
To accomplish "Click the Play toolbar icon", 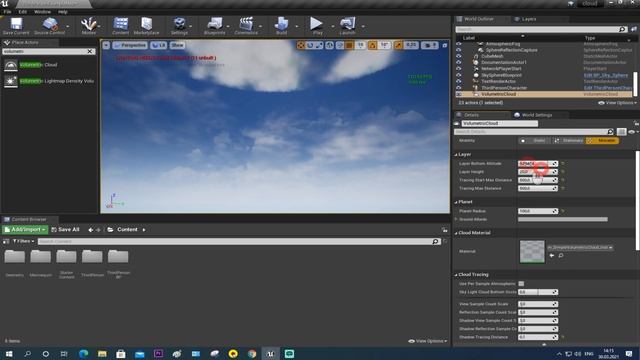I will (316, 24).
